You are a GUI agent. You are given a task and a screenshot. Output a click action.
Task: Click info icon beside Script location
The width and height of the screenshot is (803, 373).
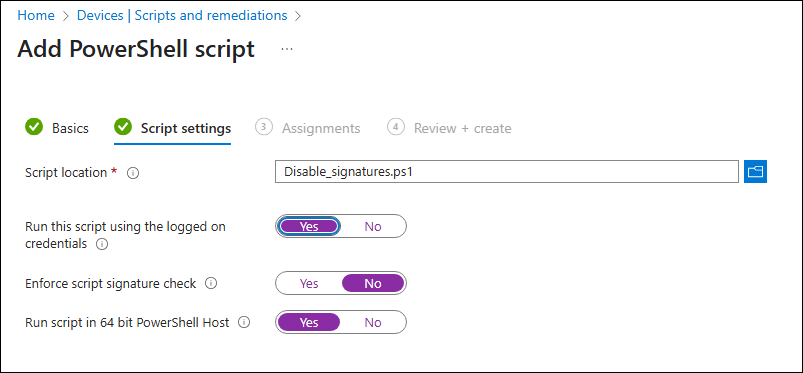point(133,173)
